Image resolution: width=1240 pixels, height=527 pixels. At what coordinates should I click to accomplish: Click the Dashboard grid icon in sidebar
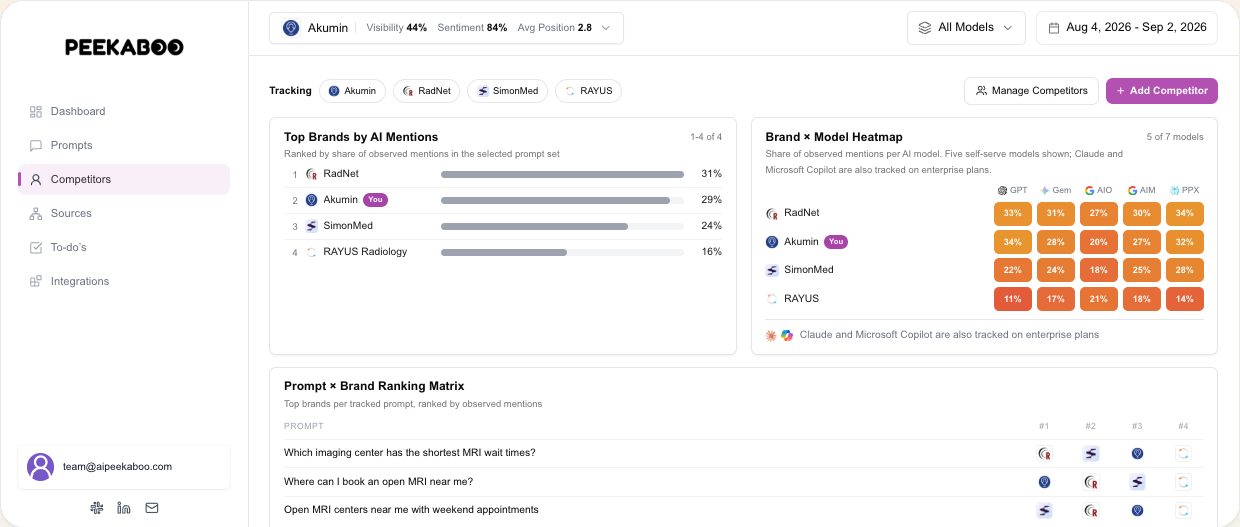36,111
